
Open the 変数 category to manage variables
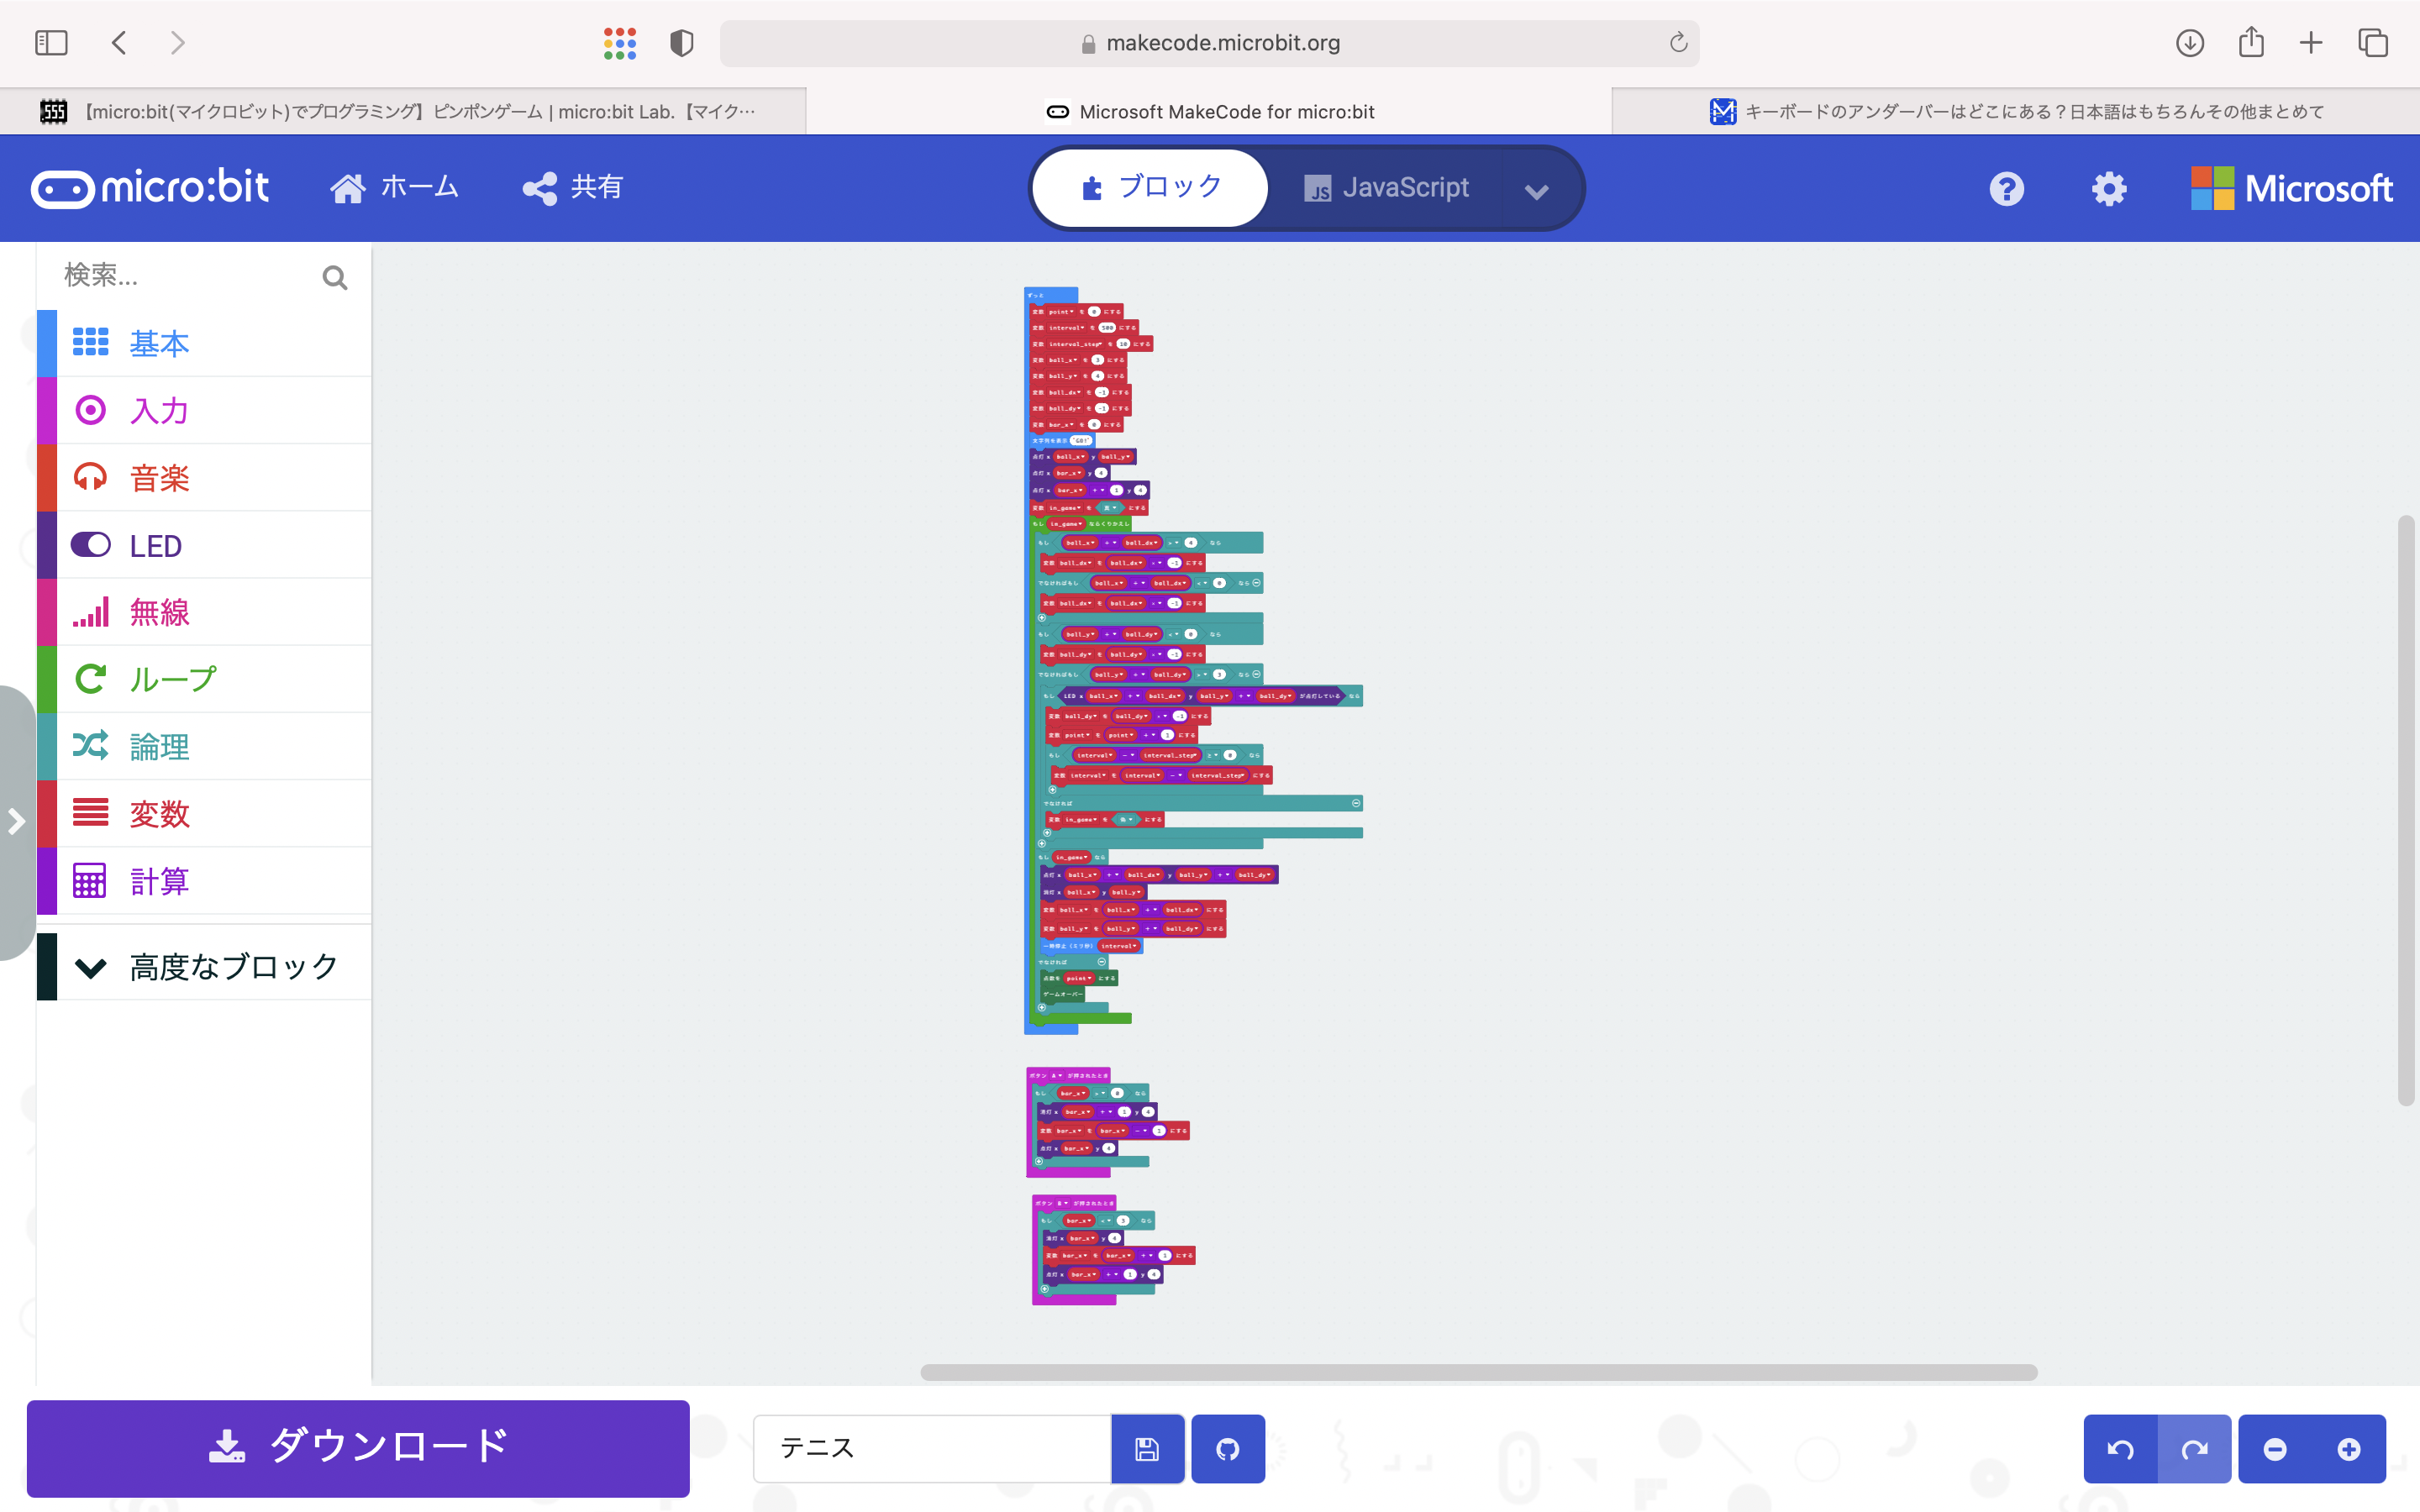[161, 813]
